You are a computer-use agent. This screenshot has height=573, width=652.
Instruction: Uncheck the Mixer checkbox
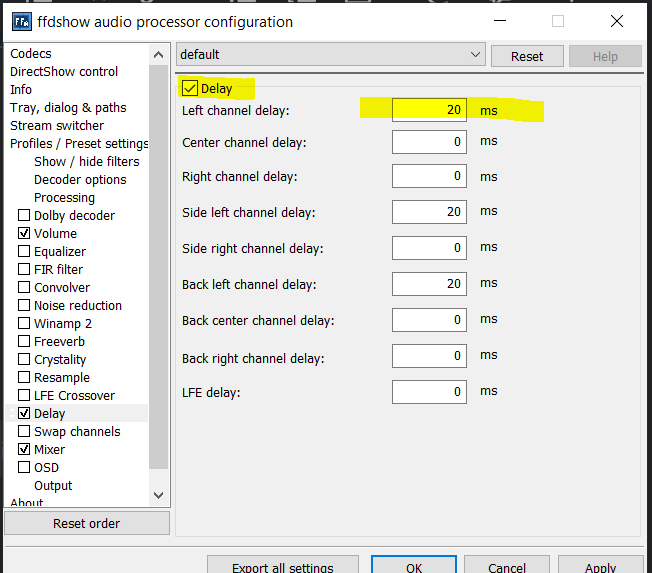(24, 449)
